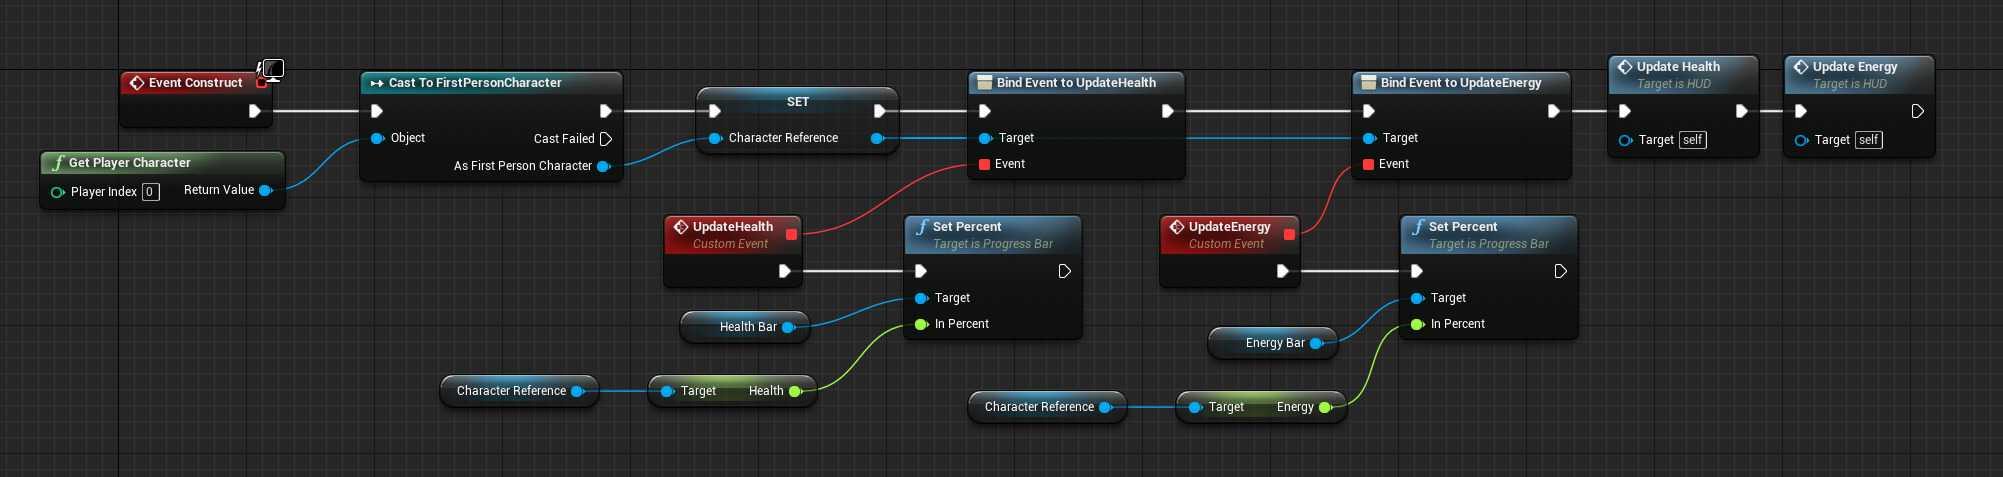Image resolution: width=2003 pixels, height=477 pixels.
Task: Click the As First Person Character output pin
Action: (x=603, y=166)
